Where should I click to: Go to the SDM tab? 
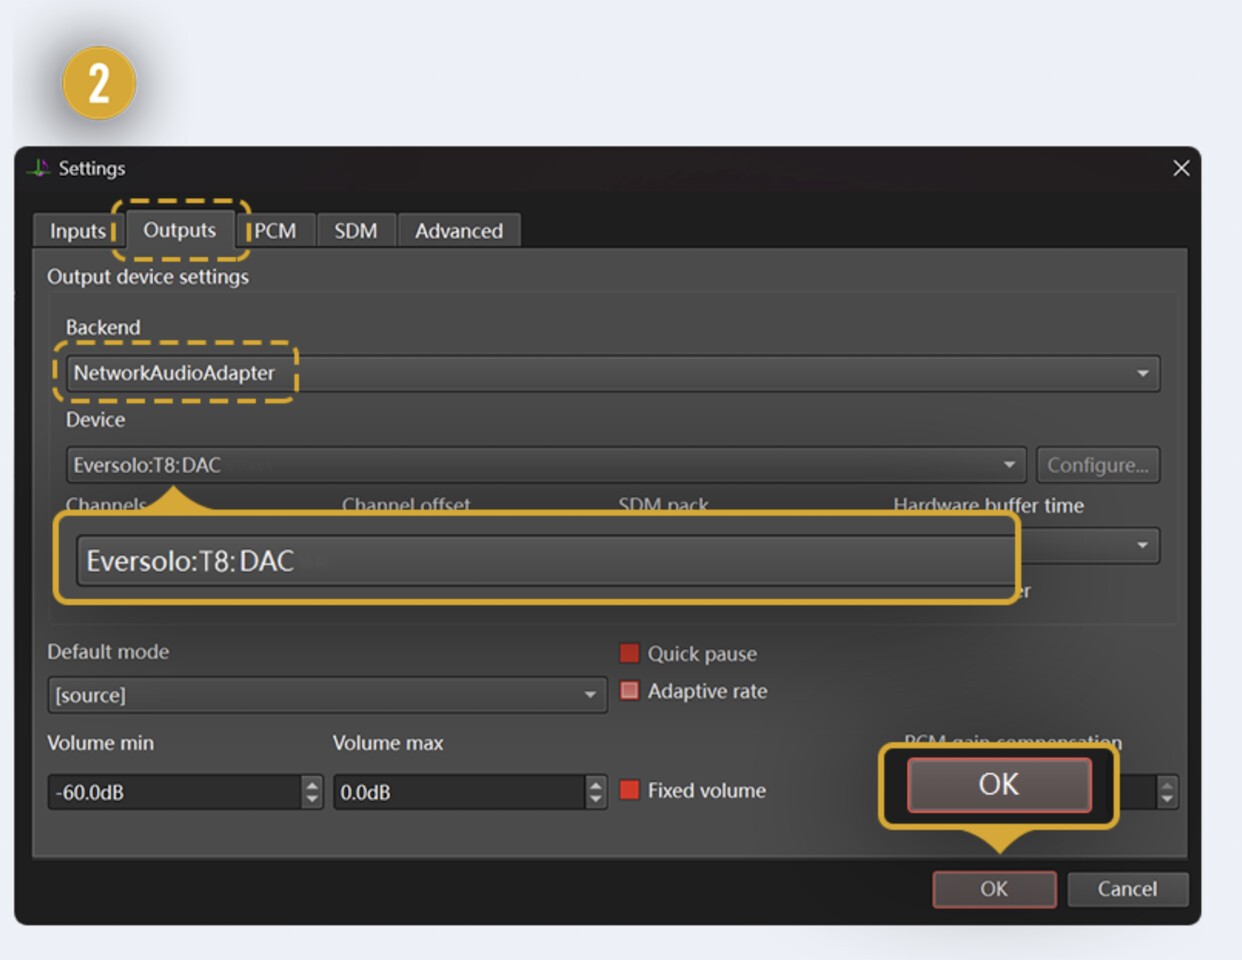tap(355, 231)
